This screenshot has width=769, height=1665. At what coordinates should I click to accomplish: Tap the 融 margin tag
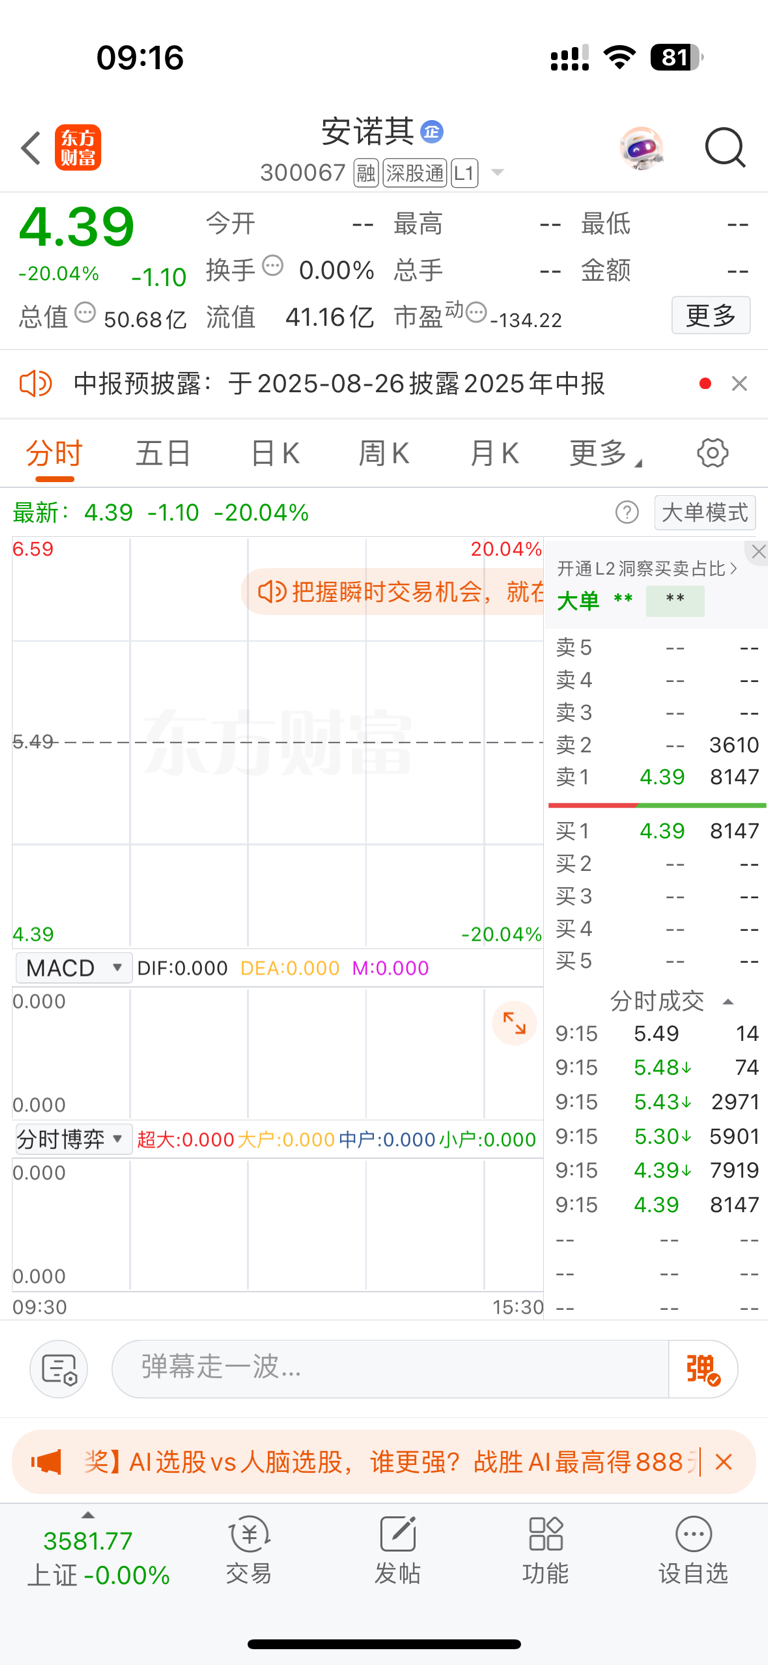pos(366,173)
